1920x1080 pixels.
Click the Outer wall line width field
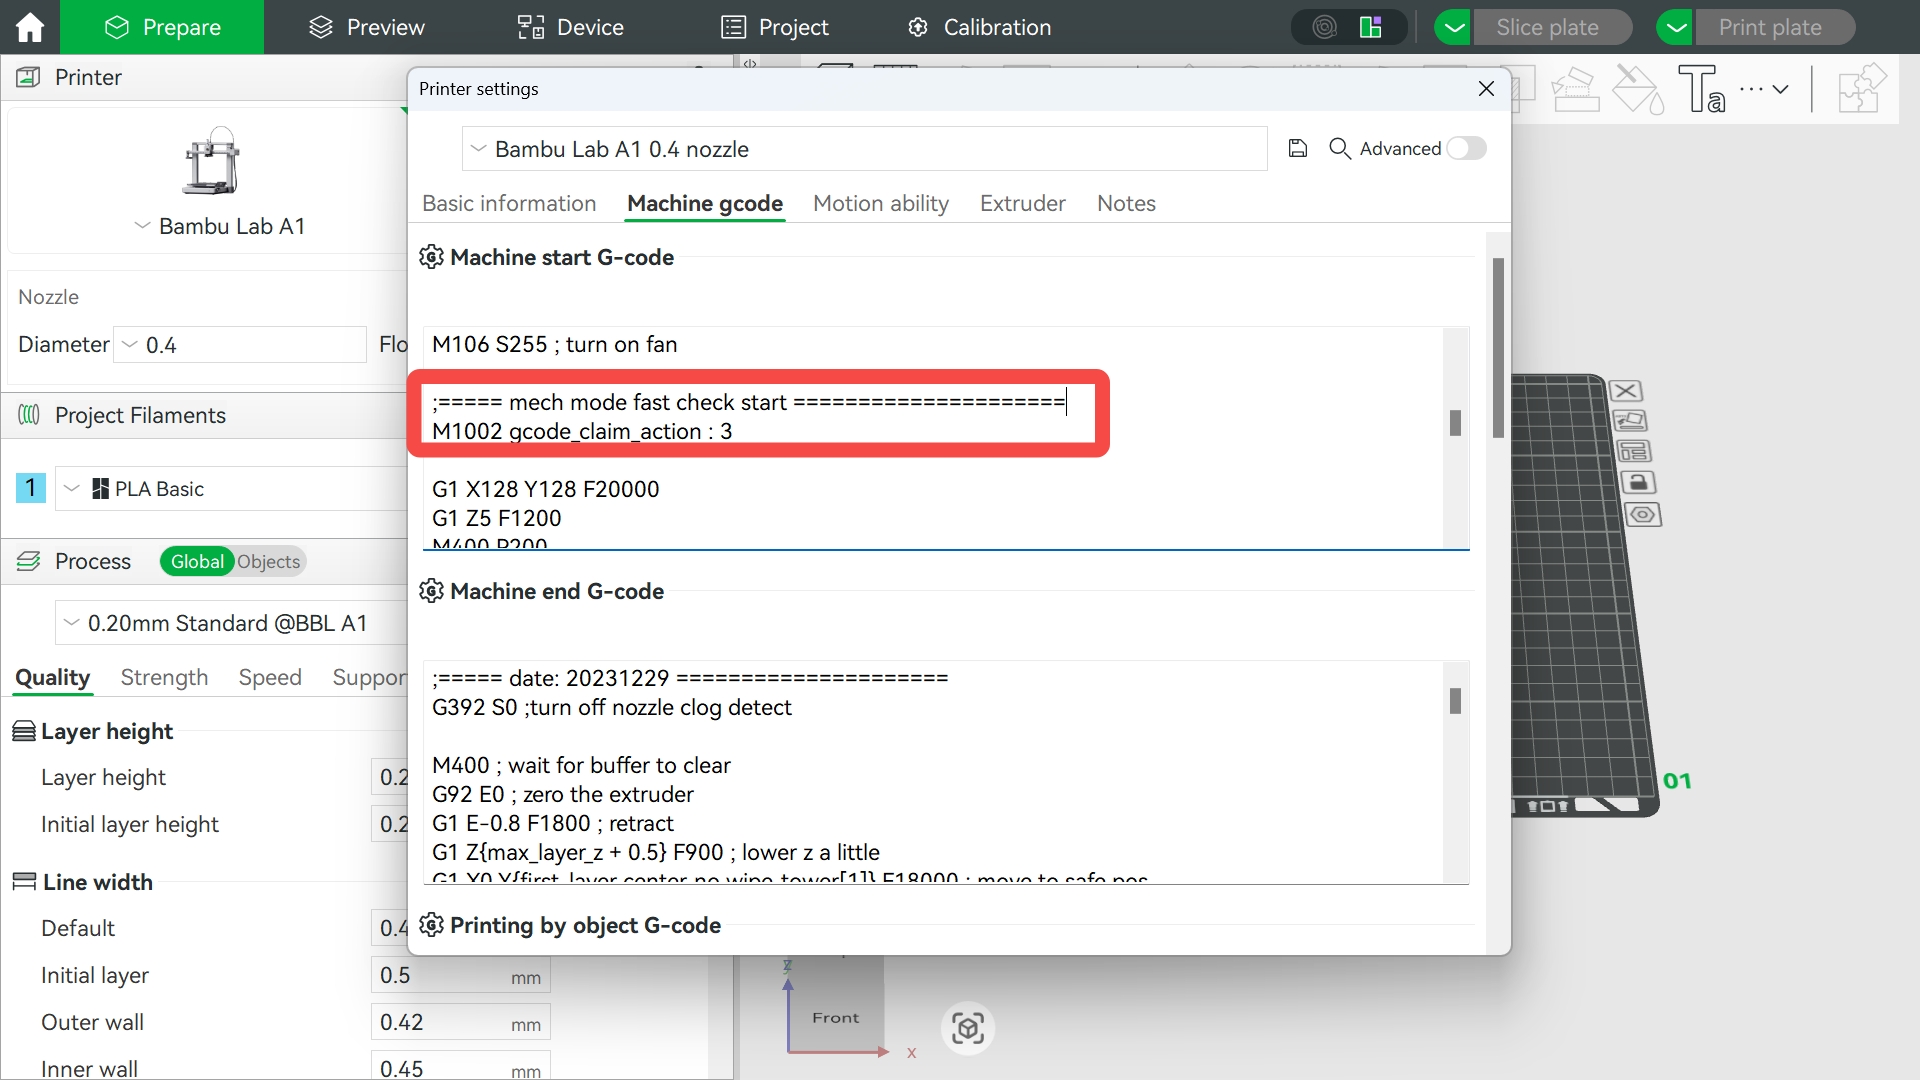pyautogui.click(x=460, y=1023)
